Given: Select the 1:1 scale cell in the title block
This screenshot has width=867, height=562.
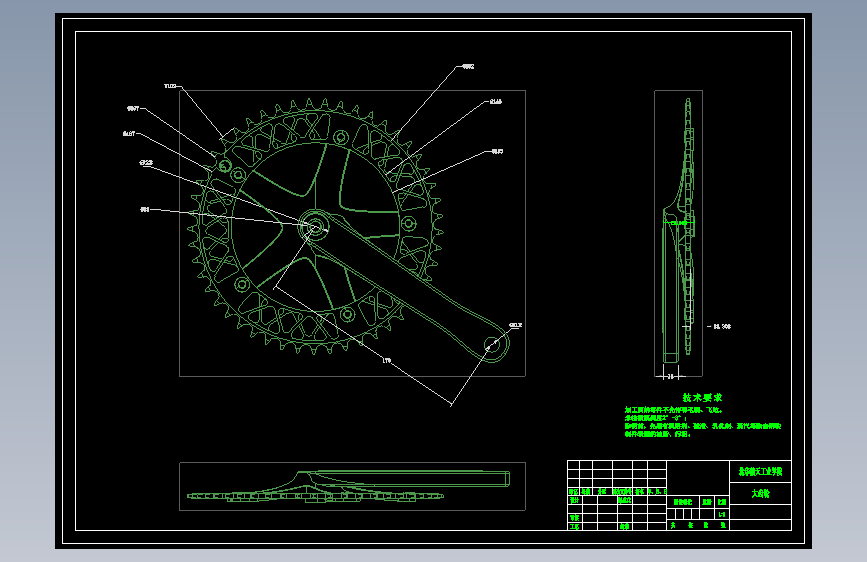Looking at the screenshot, I should [x=722, y=514].
